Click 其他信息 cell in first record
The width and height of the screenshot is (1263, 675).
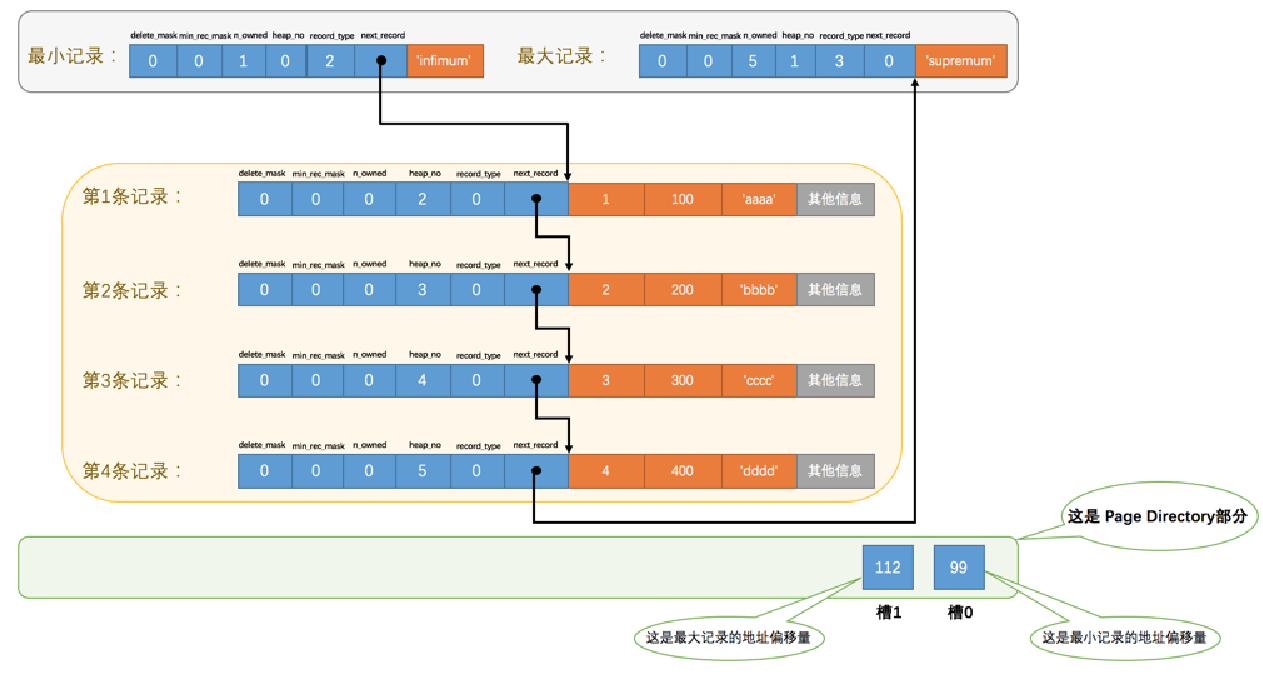click(836, 199)
